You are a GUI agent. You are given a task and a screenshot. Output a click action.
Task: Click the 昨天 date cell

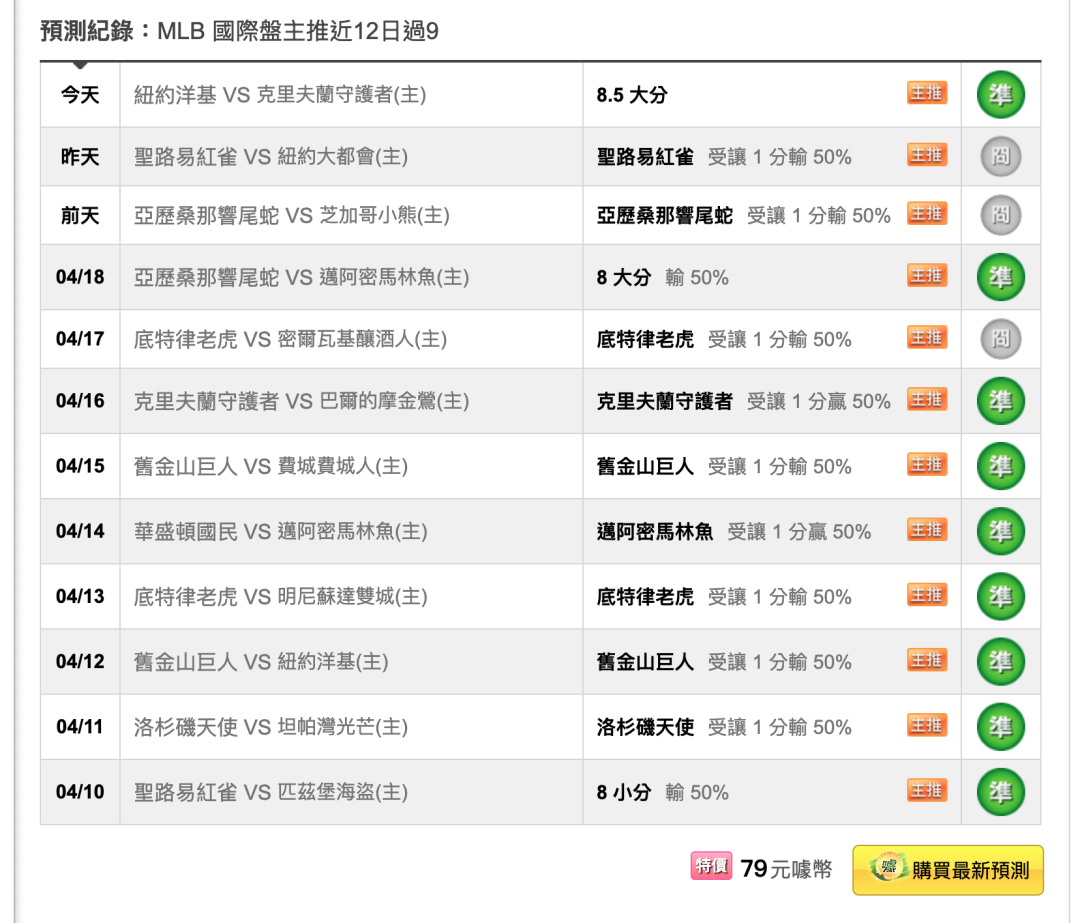(x=80, y=156)
